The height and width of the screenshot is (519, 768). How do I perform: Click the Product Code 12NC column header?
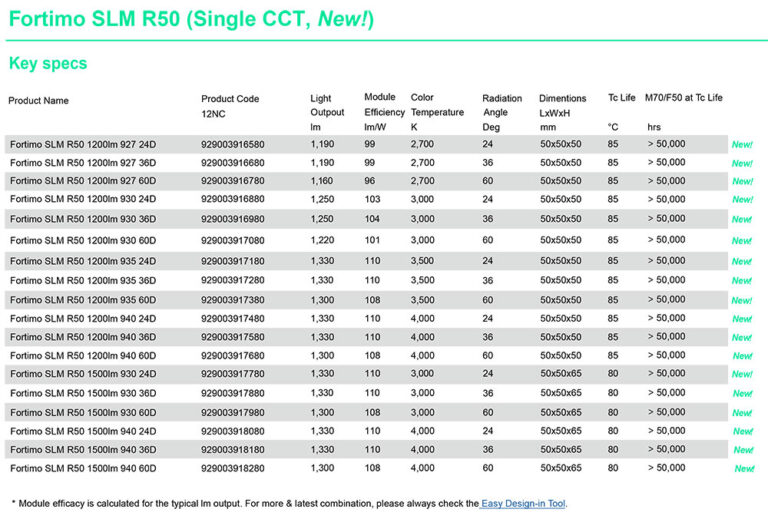230,106
